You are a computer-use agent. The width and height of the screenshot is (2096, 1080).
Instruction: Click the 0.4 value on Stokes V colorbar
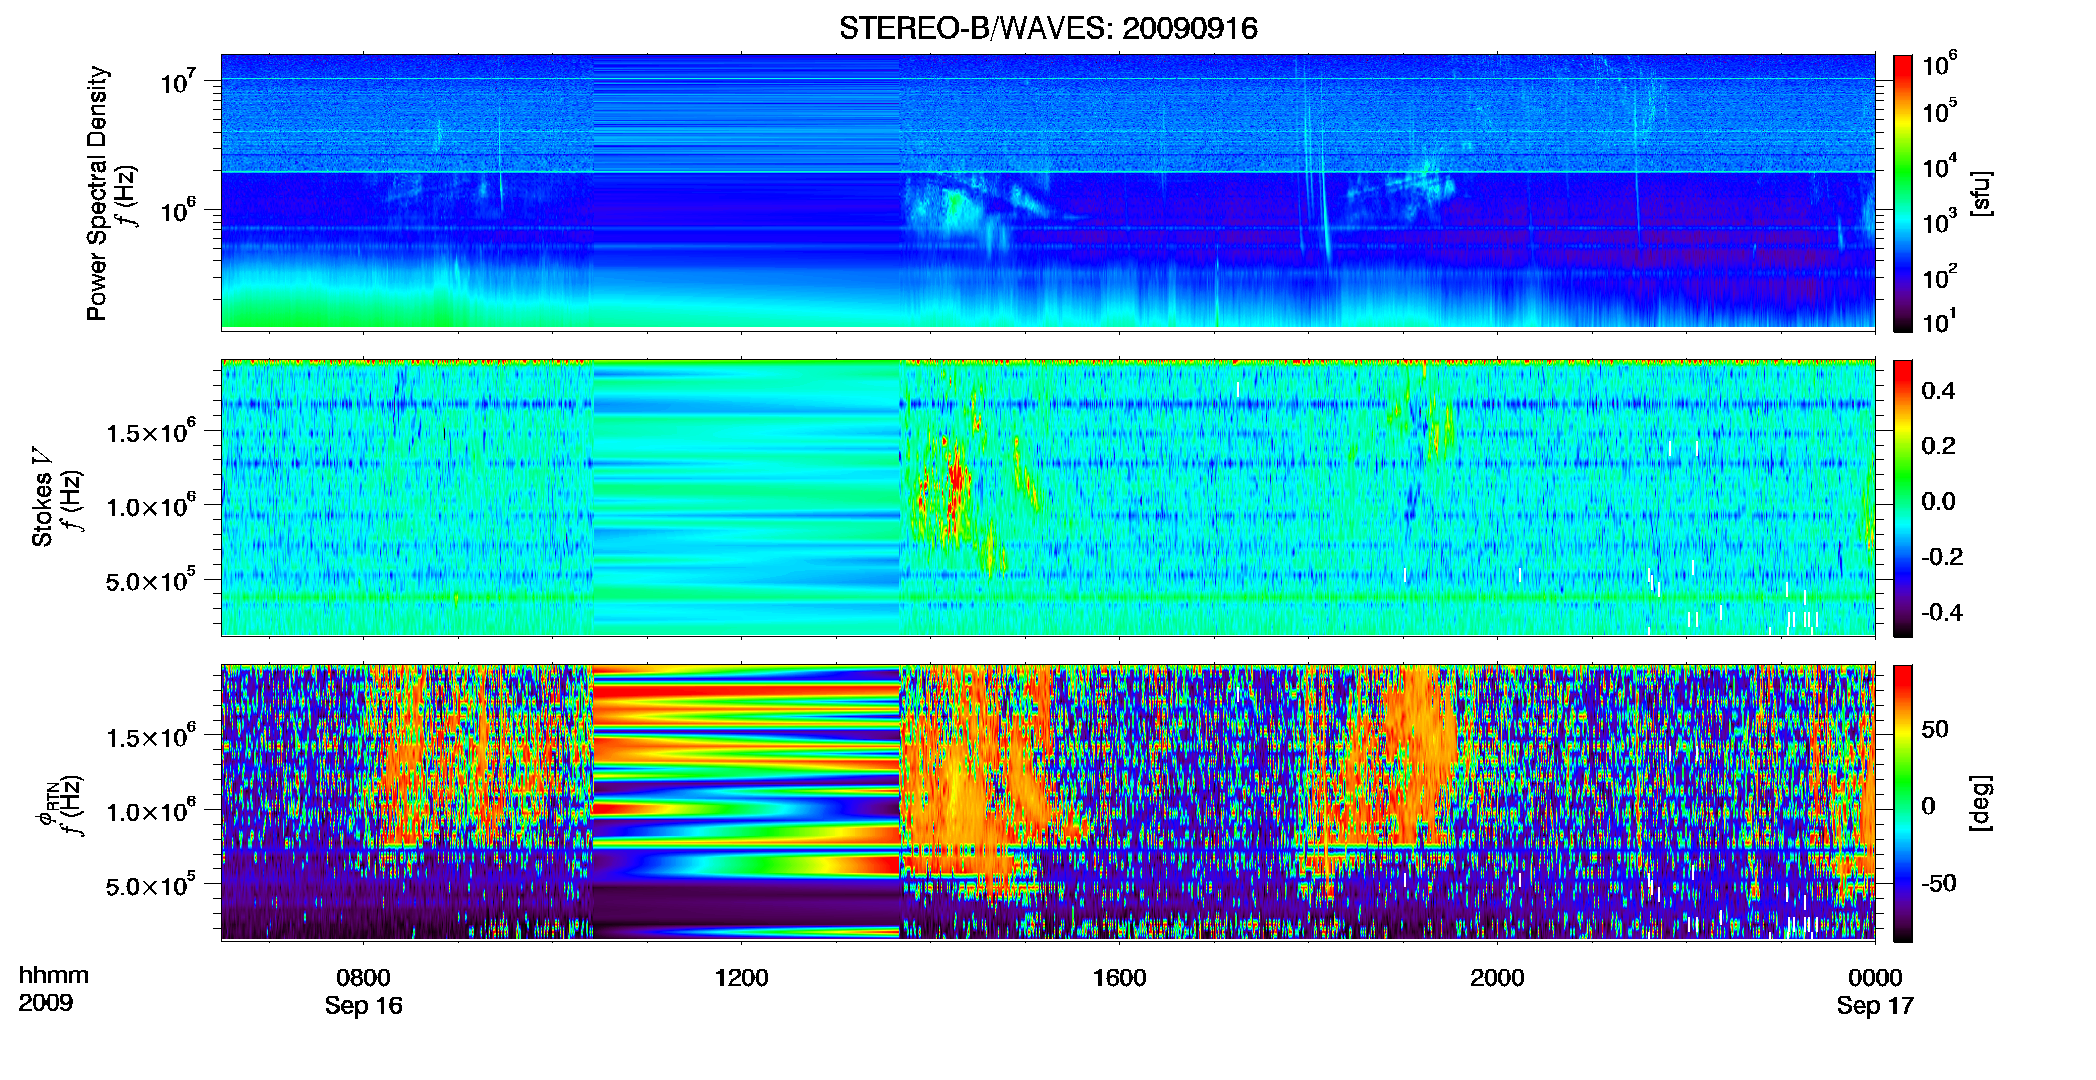pos(1938,391)
